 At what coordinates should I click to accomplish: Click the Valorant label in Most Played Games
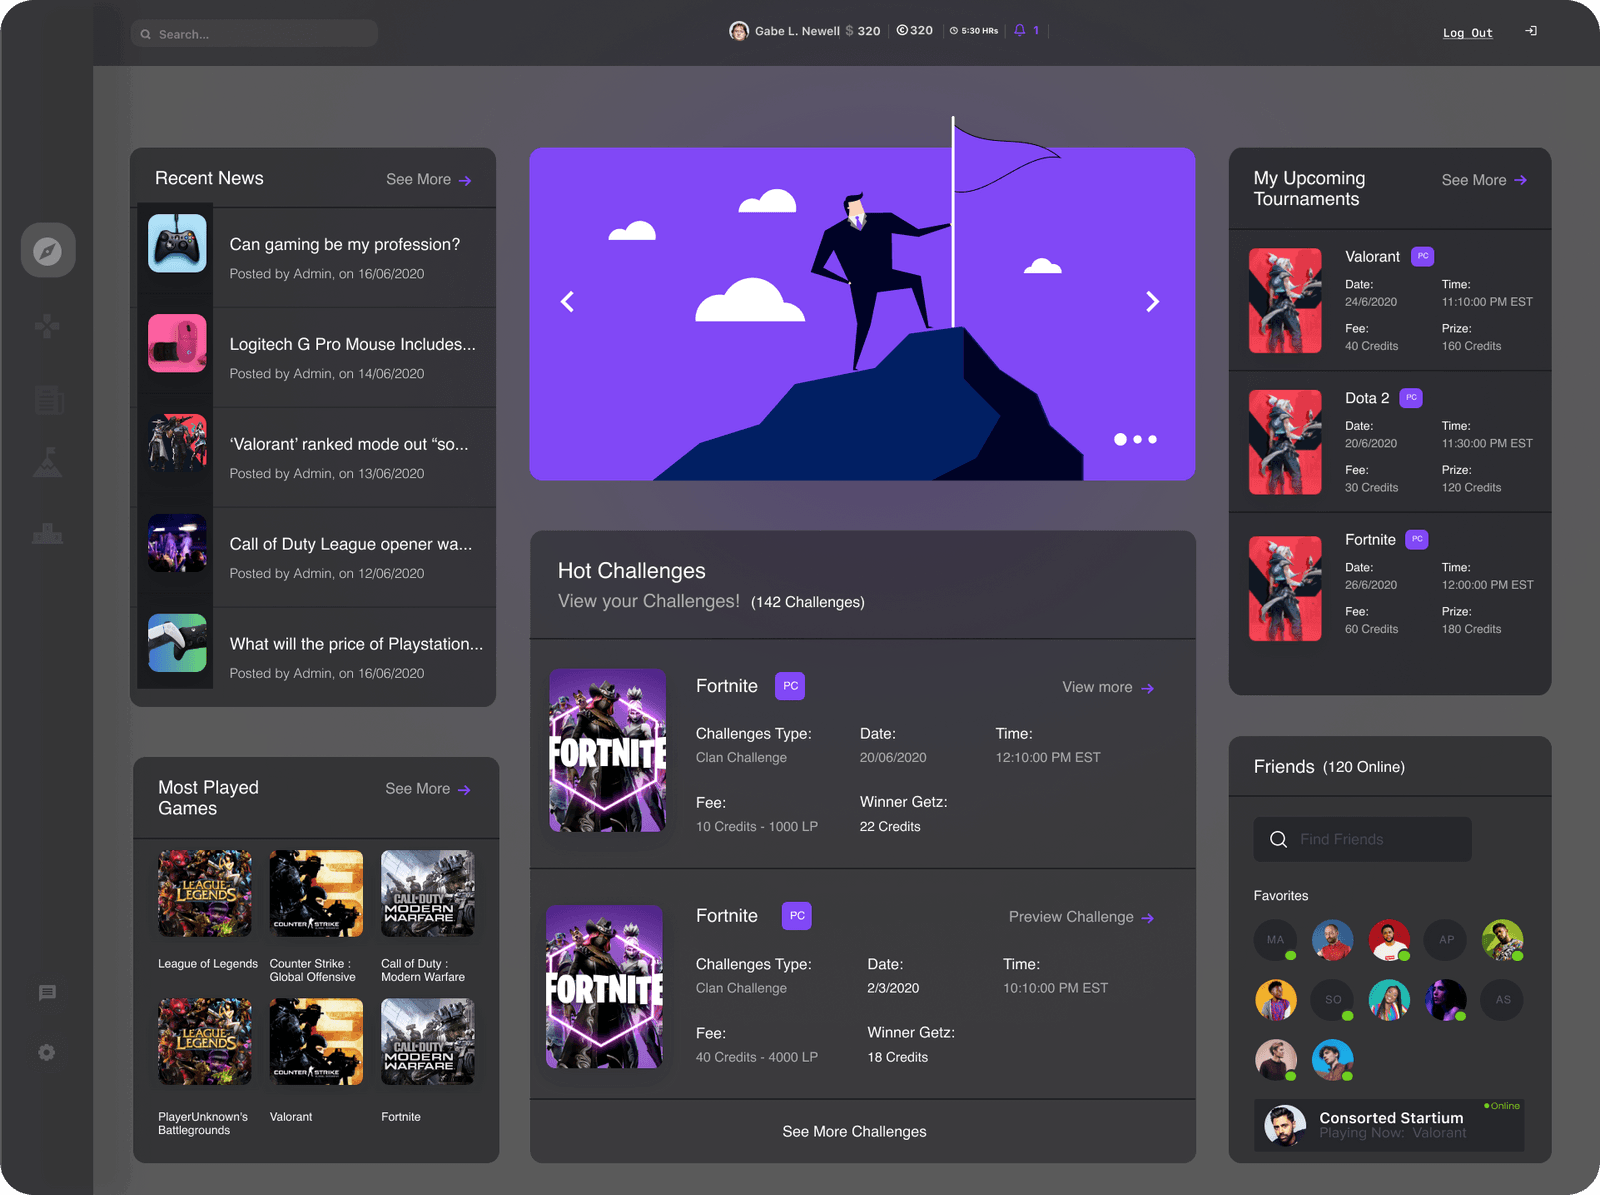291,1117
